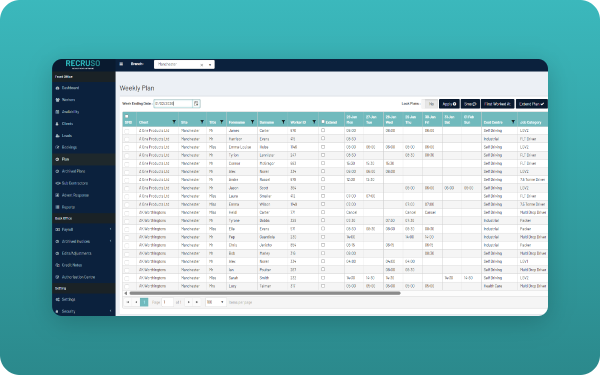Viewport: 600px width, 375px height.
Task: Click the Edits/Adjustments sidebar icon
Action: 57,253
